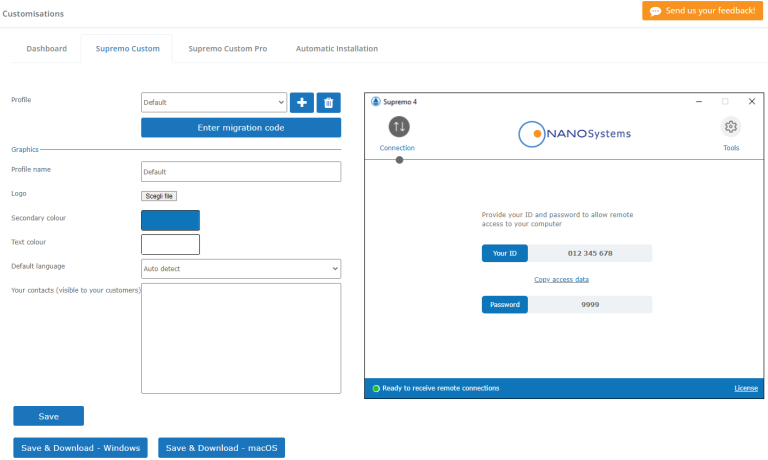Click the feedback speech bubble icon
This screenshot has width=768, height=460.
(x=655, y=11)
